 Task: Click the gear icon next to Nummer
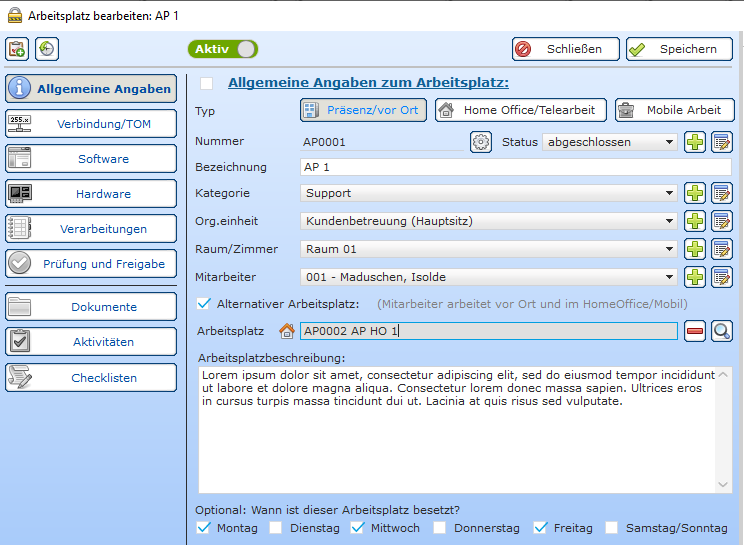point(481,142)
